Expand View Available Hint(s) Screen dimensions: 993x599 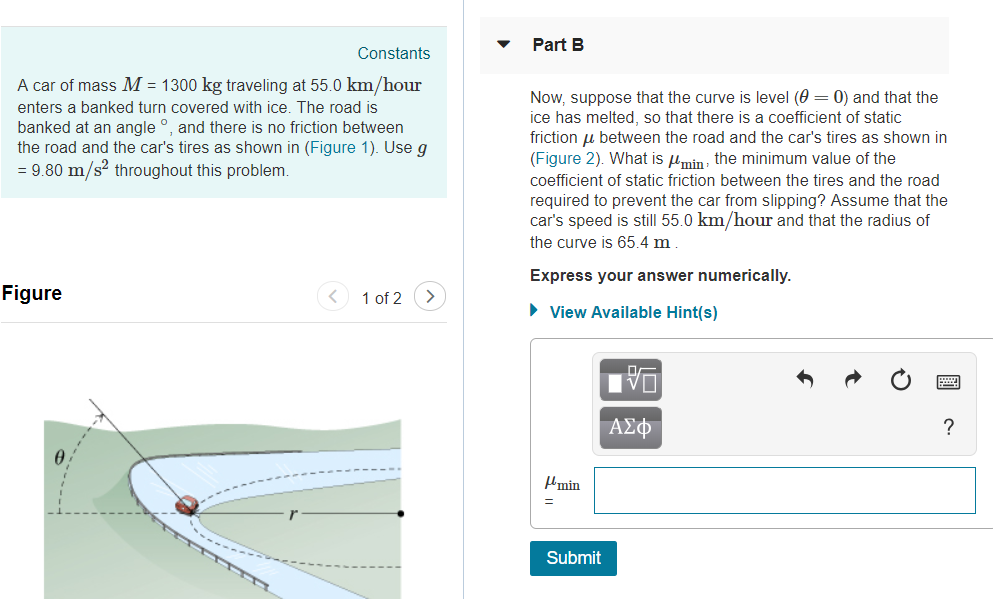(633, 312)
